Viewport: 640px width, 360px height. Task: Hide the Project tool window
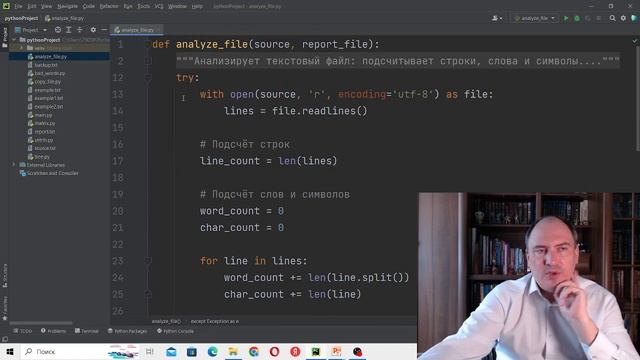[x=104, y=30]
